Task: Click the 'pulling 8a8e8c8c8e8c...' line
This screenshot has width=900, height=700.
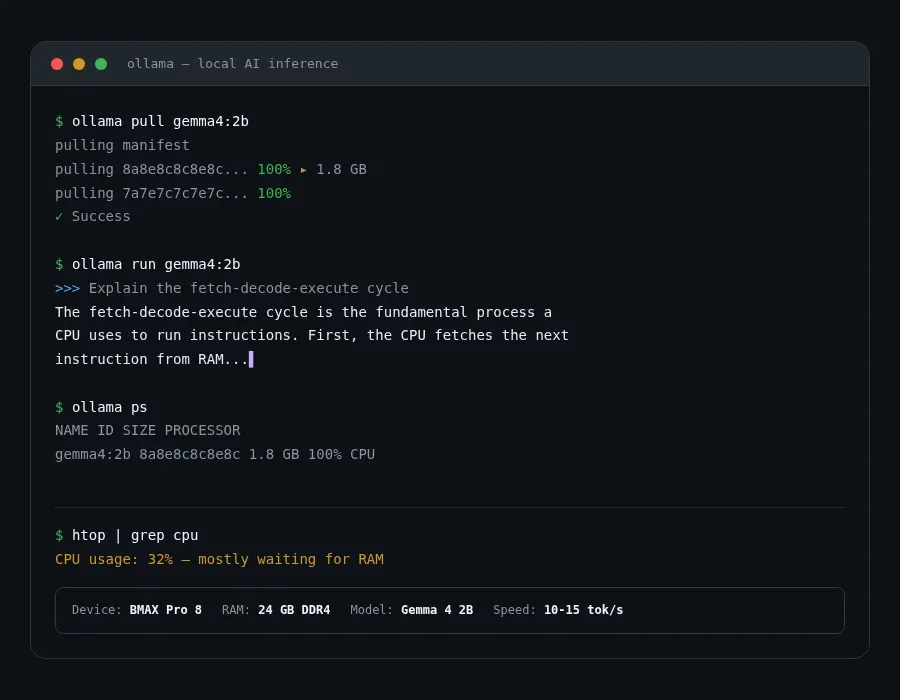Action: (211, 169)
